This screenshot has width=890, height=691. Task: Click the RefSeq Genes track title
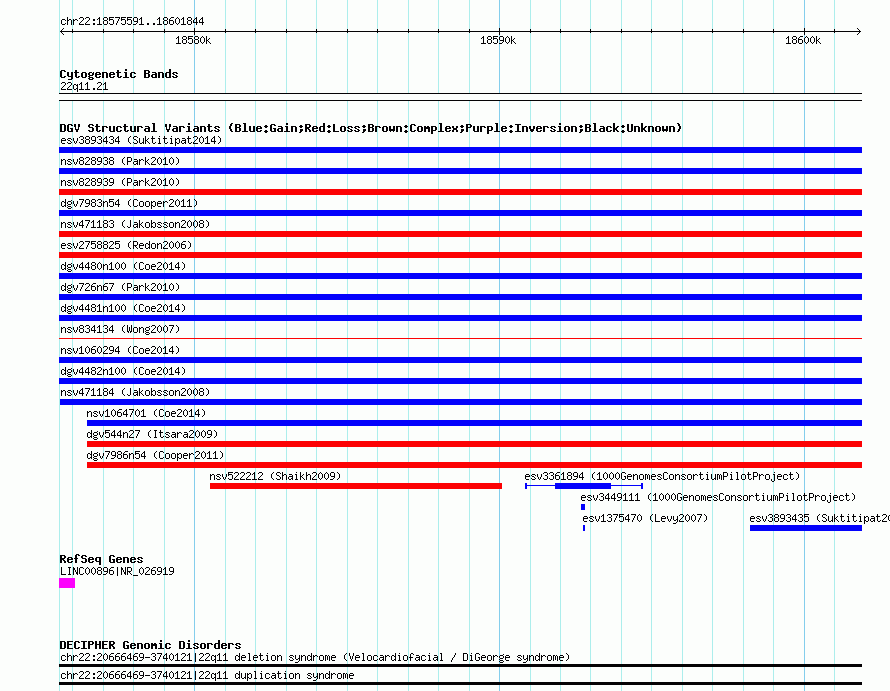pyautogui.click(x=101, y=559)
